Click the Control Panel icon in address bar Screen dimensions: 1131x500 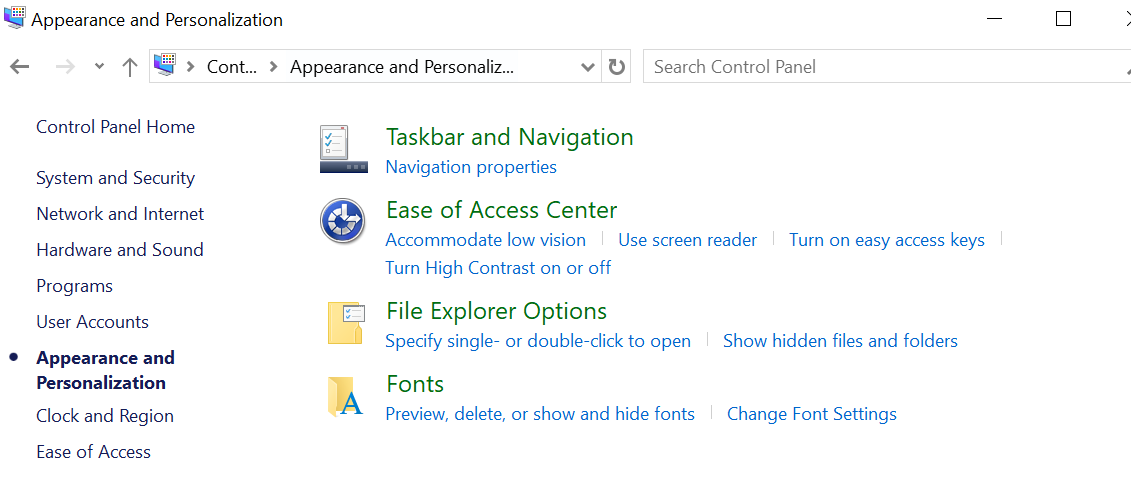click(x=166, y=66)
